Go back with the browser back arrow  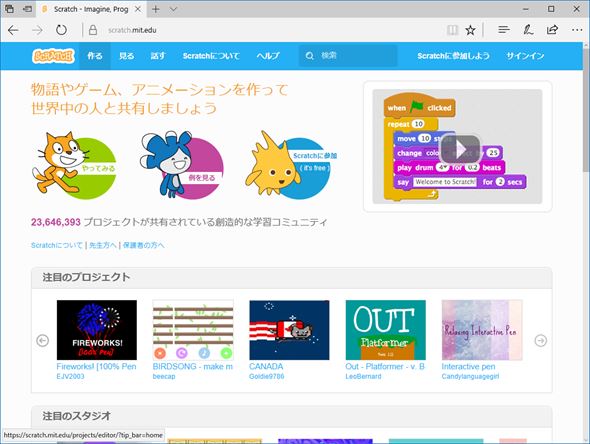pyautogui.click(x=13, y=30)
